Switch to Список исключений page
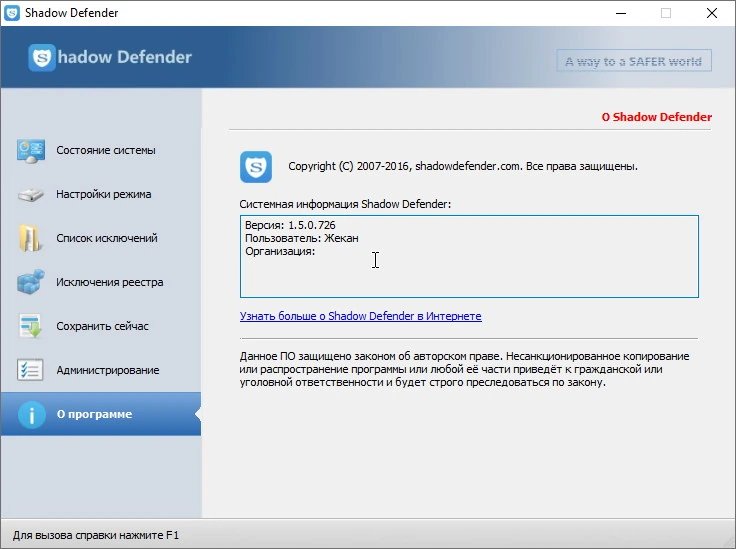The width and height of the screenshot is (736, 549). click(101, 238)
